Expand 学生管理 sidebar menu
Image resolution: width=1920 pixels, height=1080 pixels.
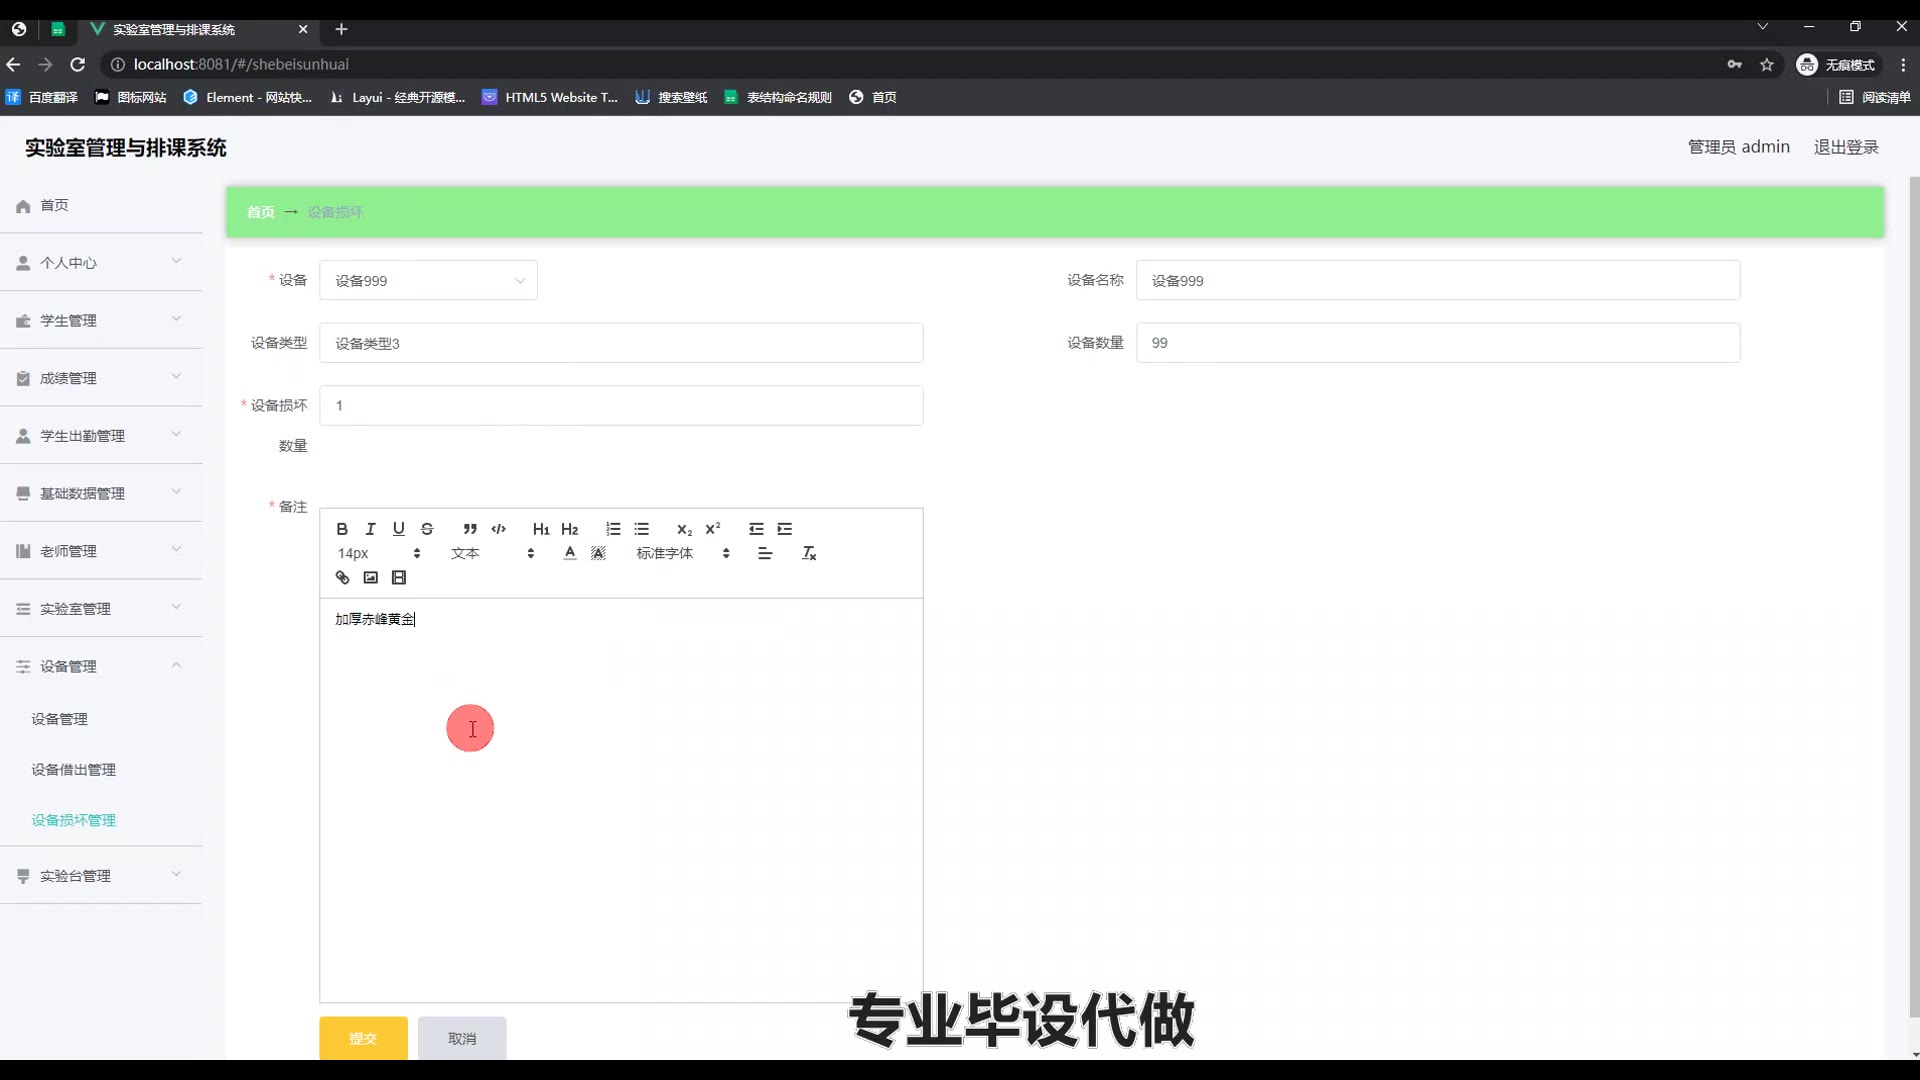pyautogui.click(x=101, y=321)
